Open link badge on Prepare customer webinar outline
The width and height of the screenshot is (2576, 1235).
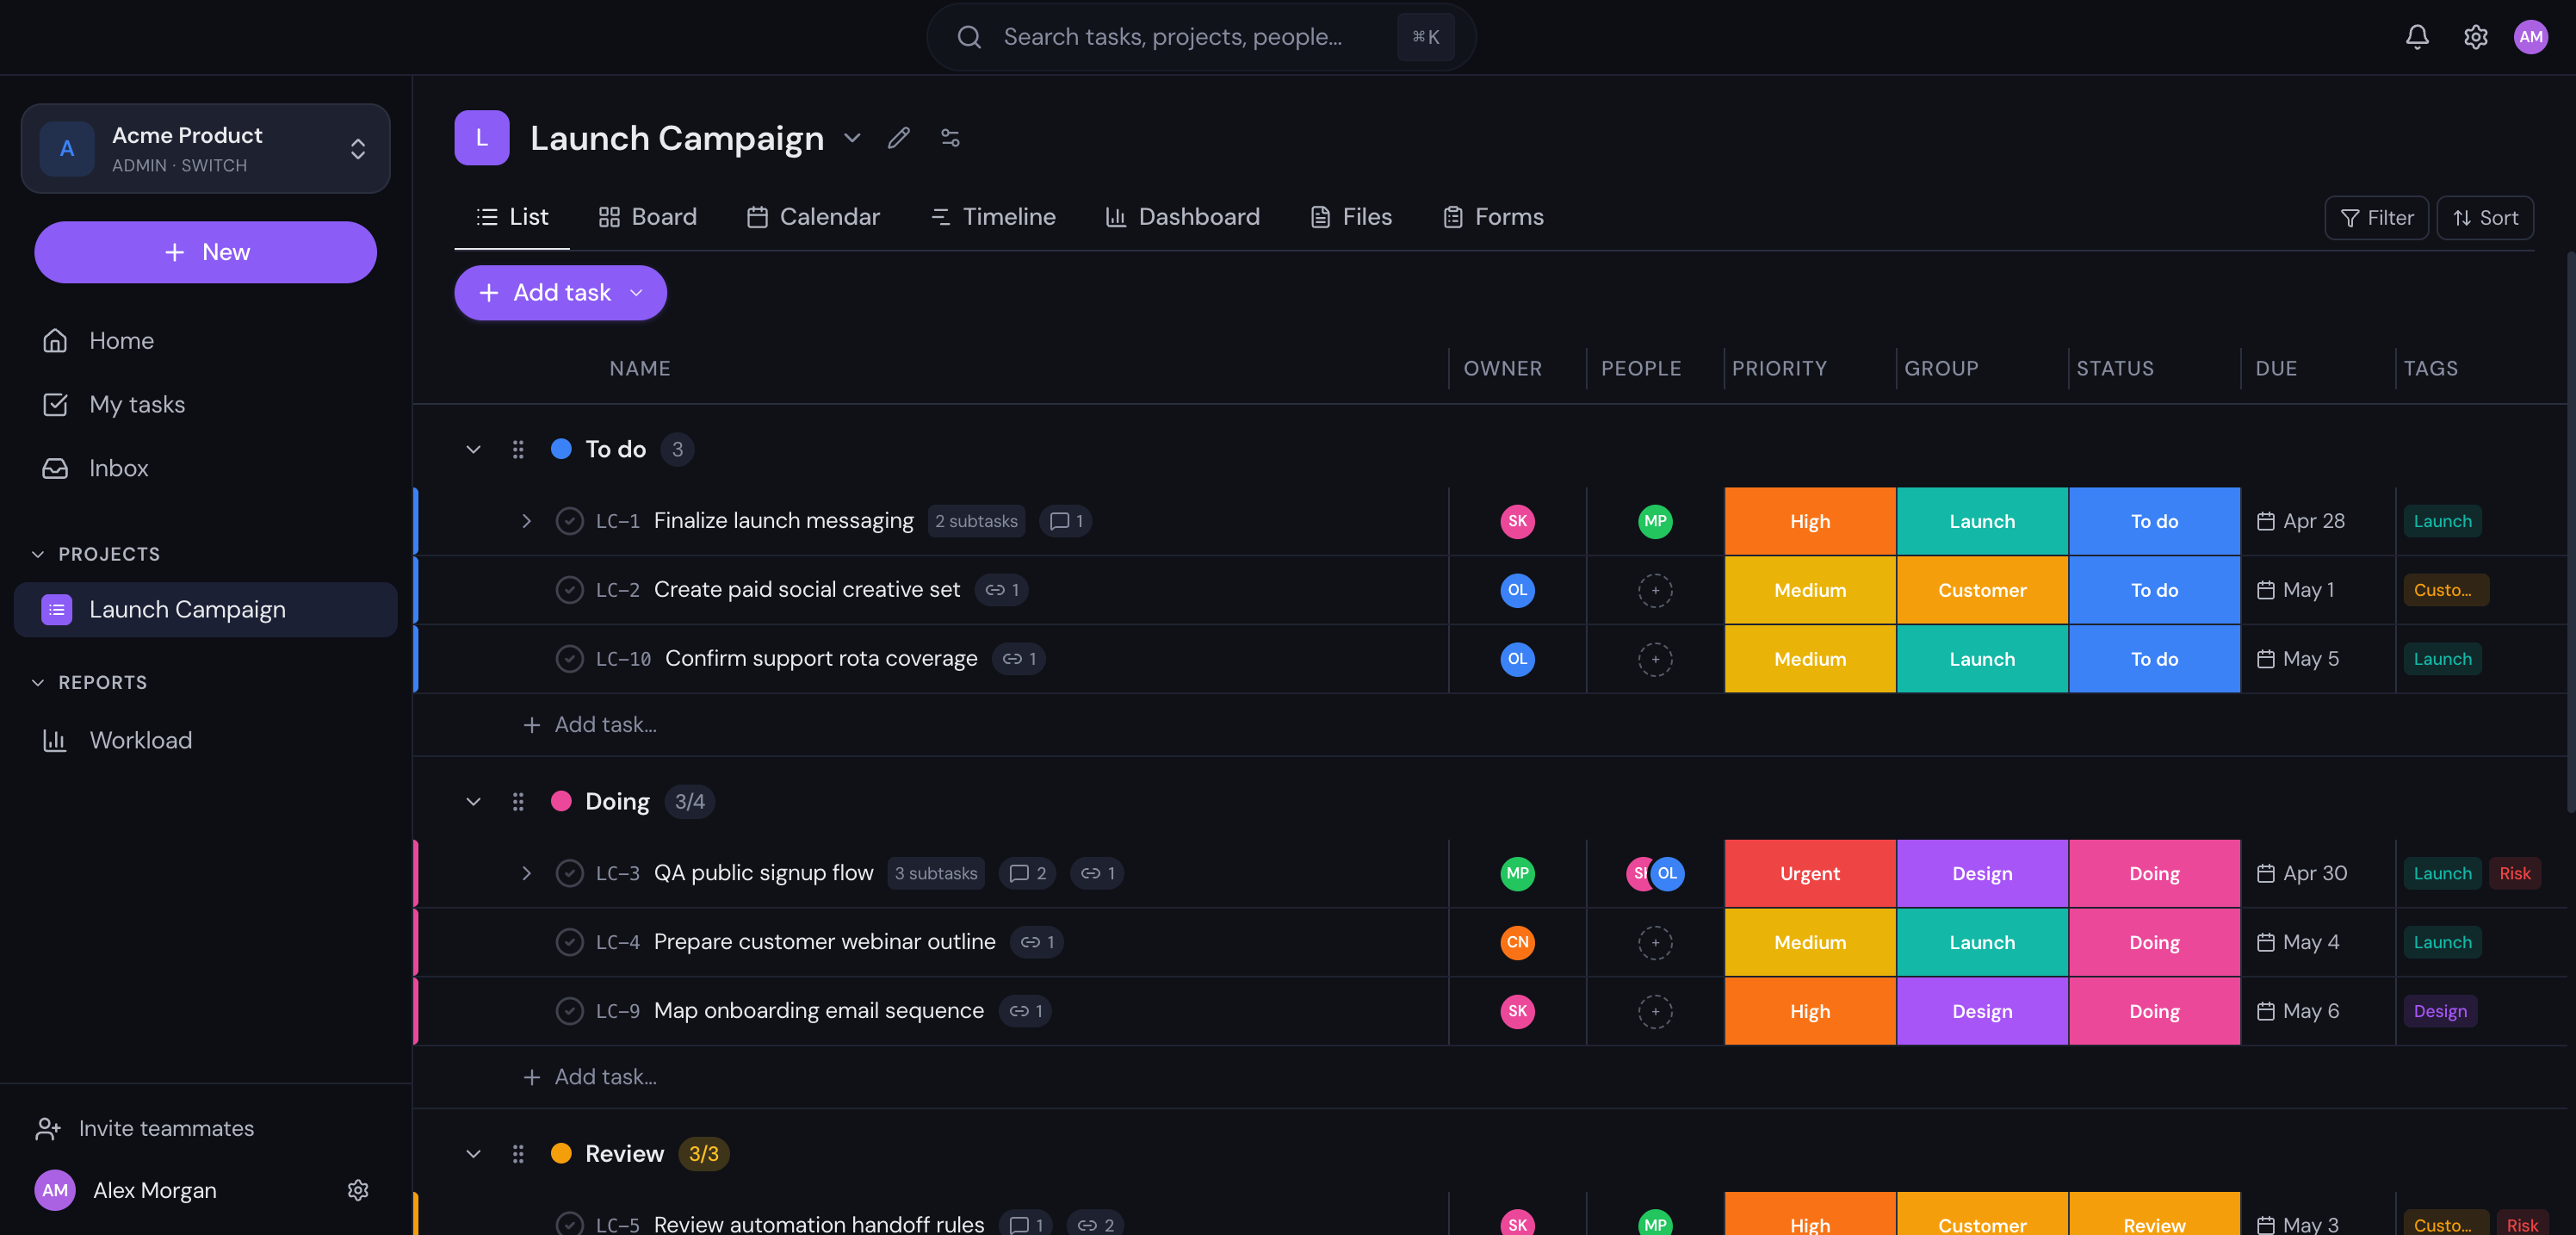click(x=1037, y=942)
